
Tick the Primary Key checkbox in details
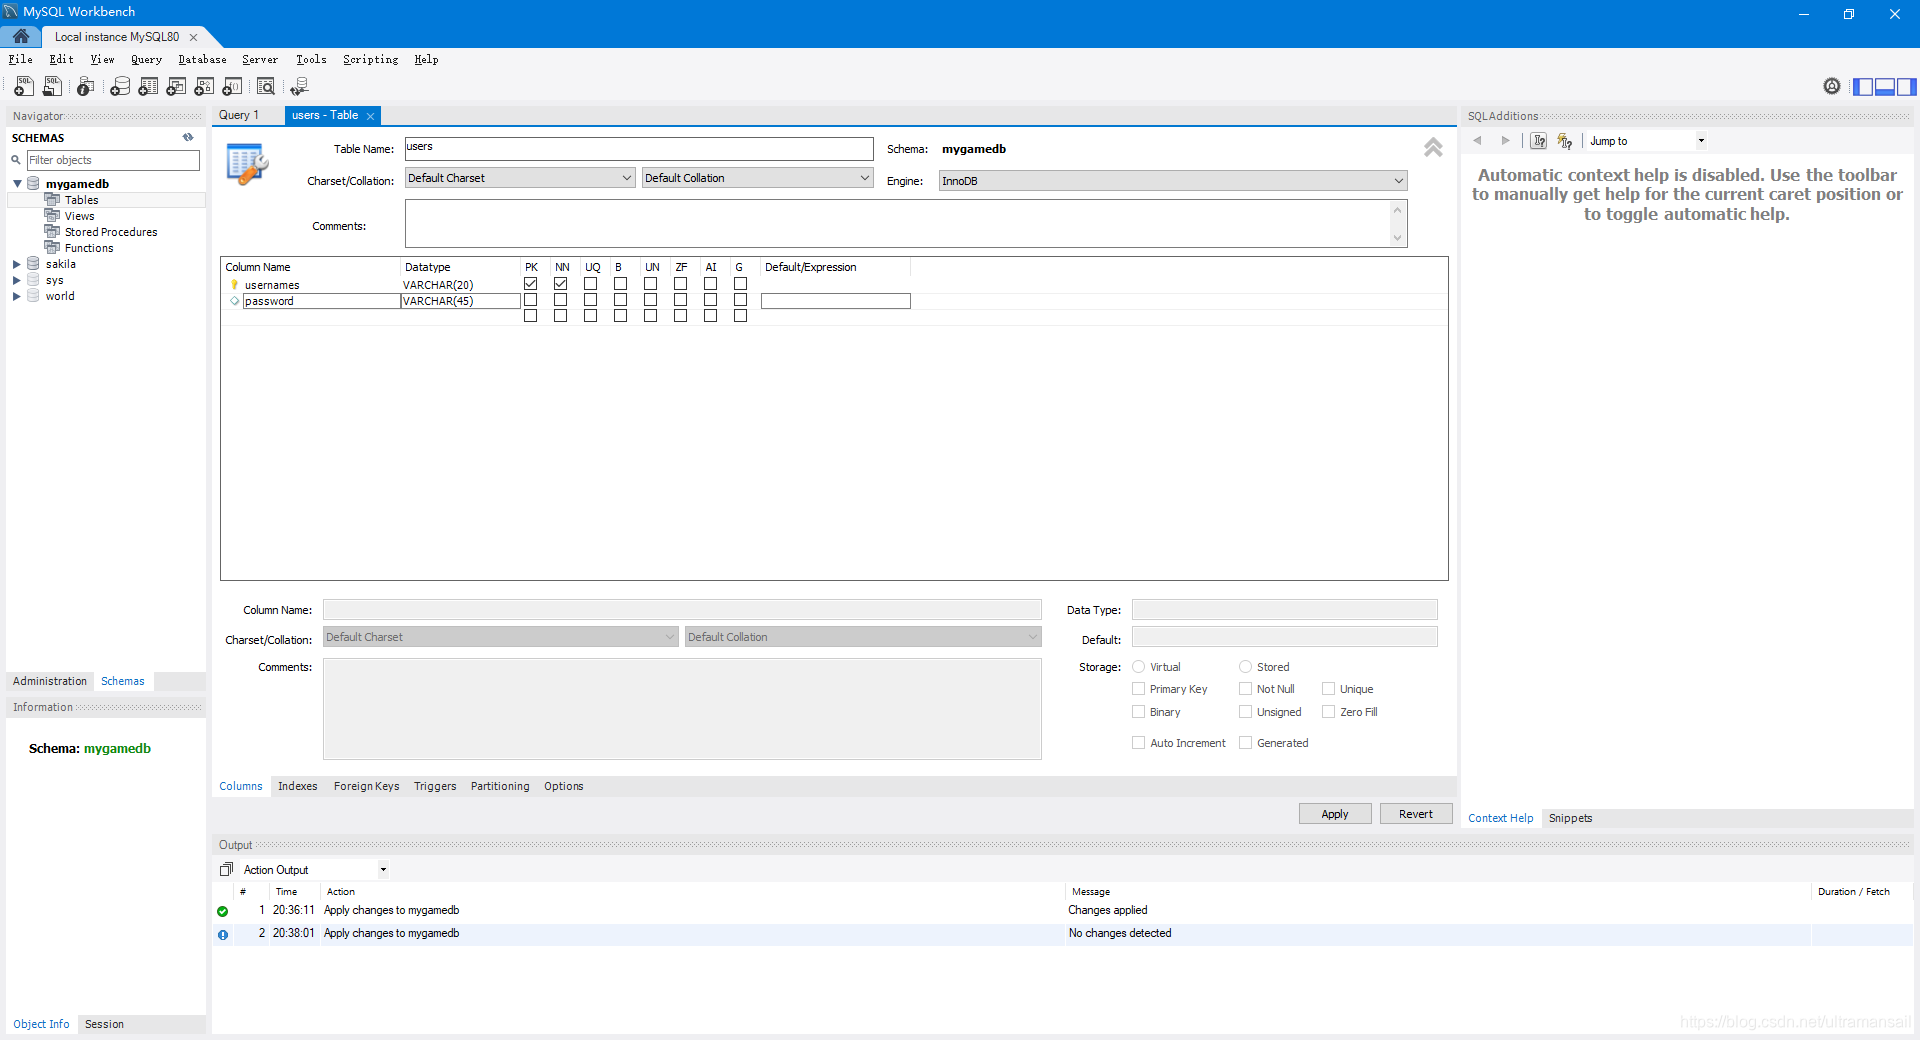[x=1138, y=688]
